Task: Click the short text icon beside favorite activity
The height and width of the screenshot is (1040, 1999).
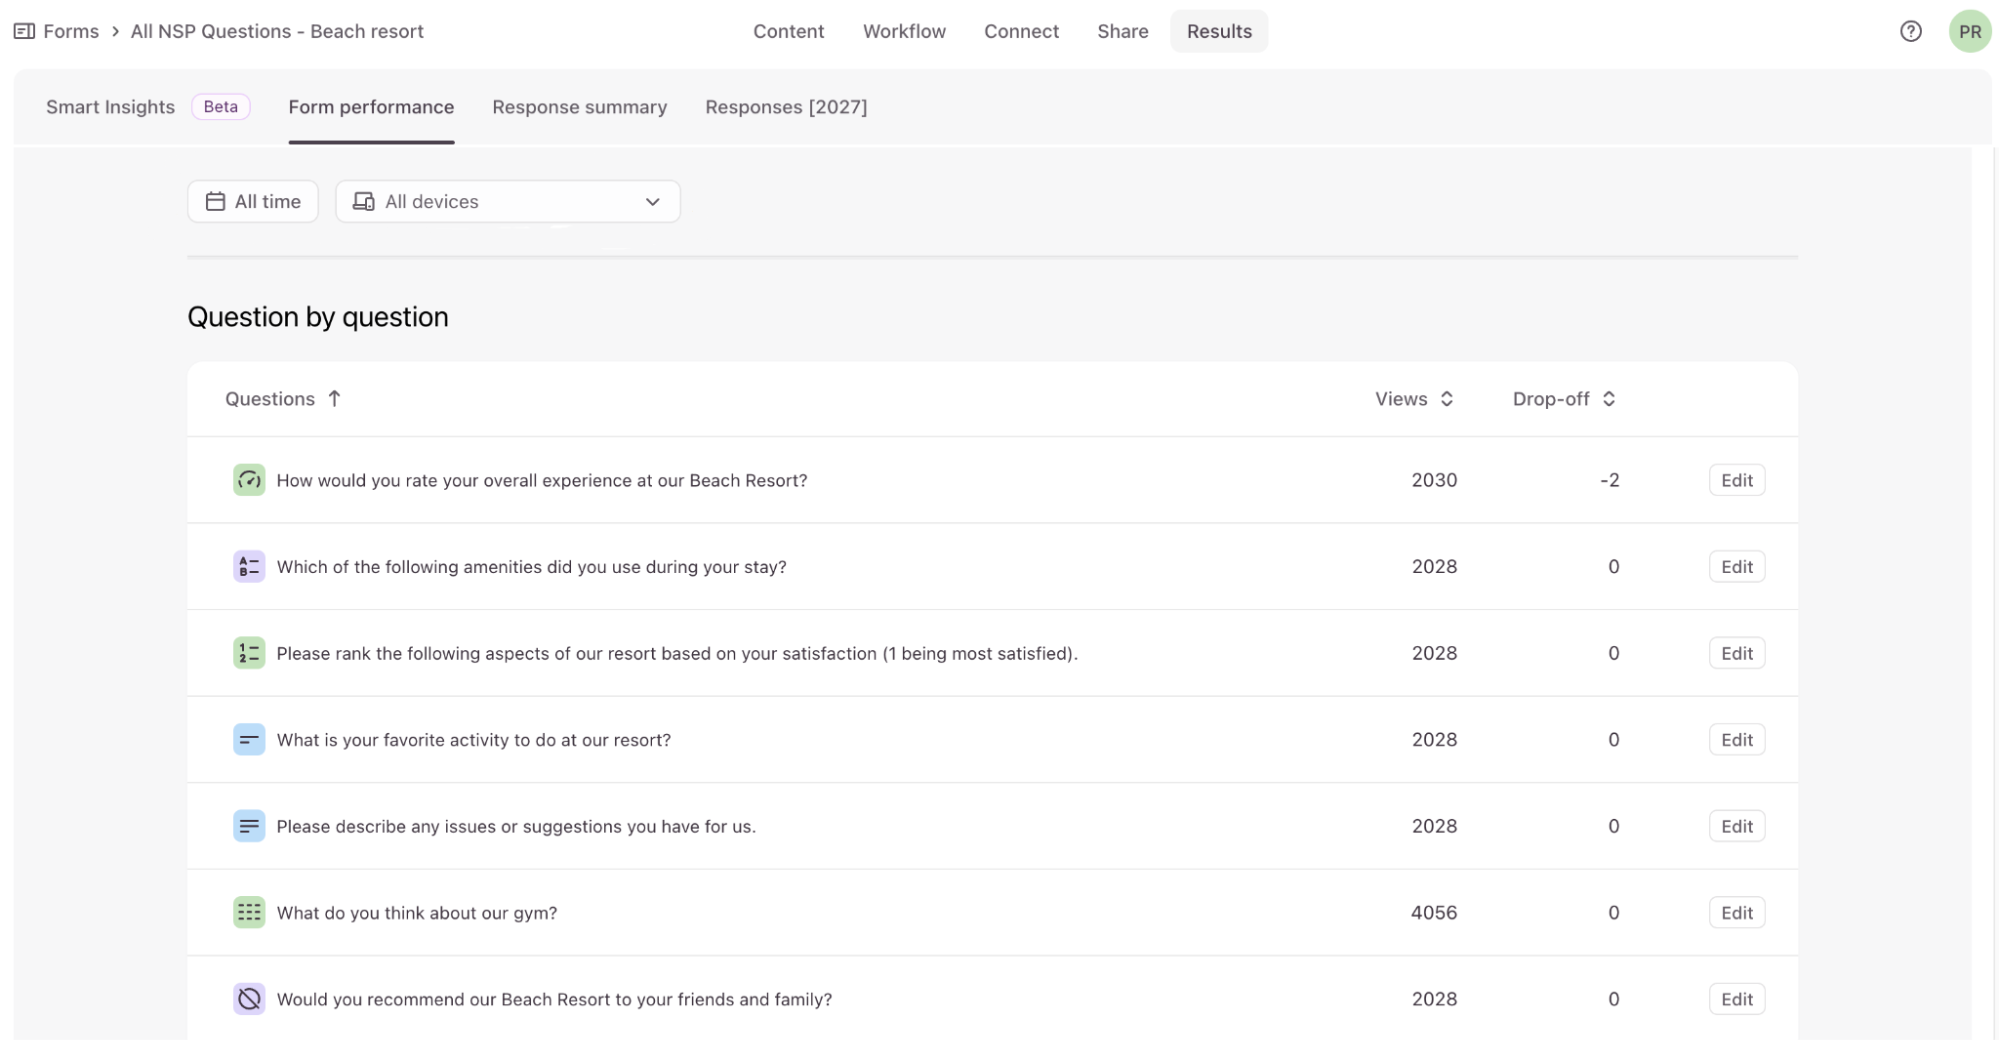Action: (249, 739)
